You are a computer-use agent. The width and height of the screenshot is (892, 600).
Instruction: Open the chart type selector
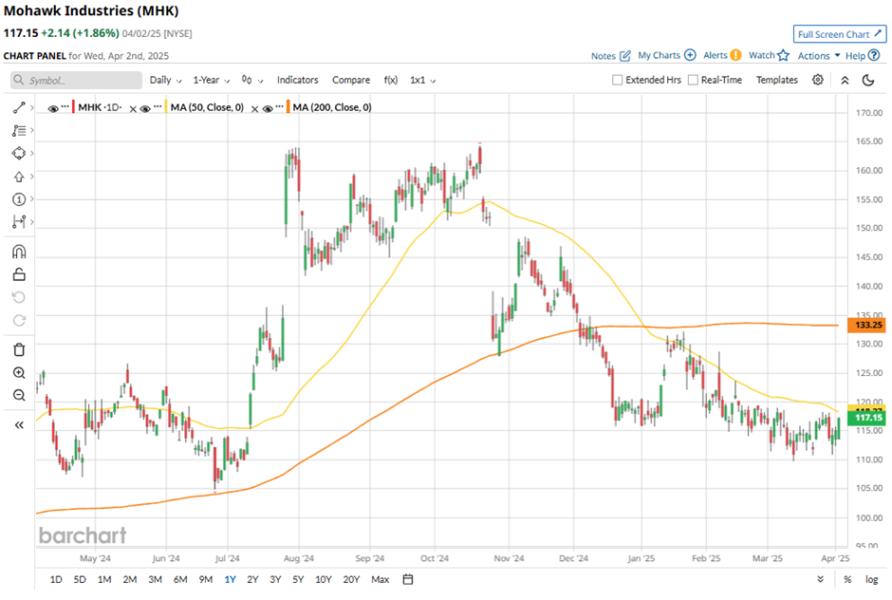tap(252, 80)
